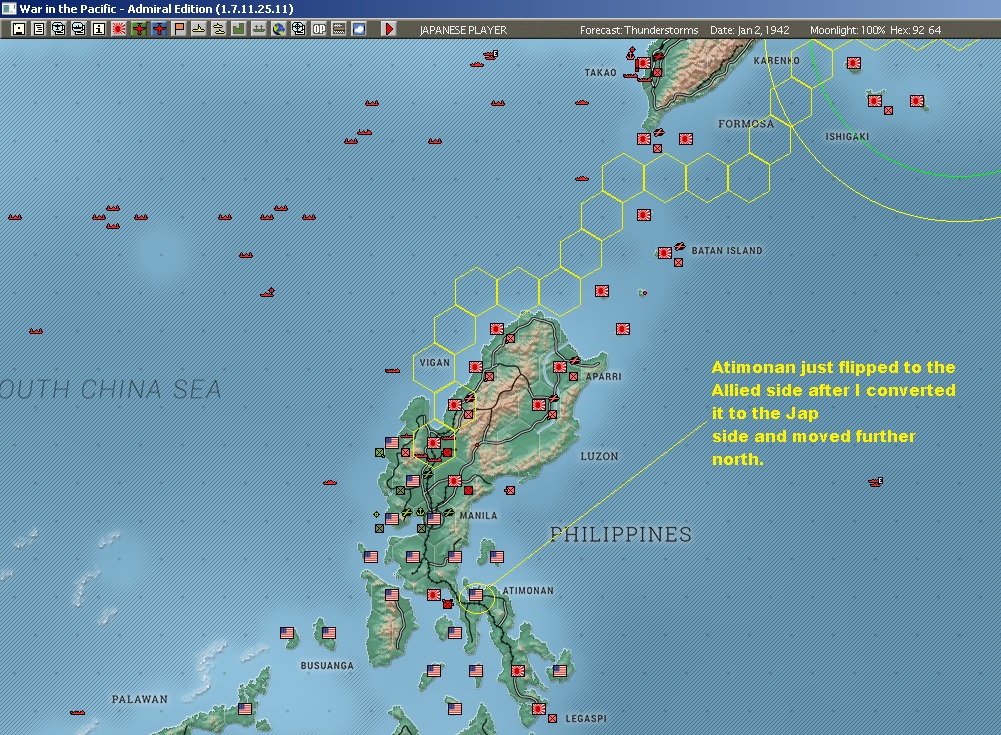
Task: Click the red arrow end turn button
Action: click(389, 29)
